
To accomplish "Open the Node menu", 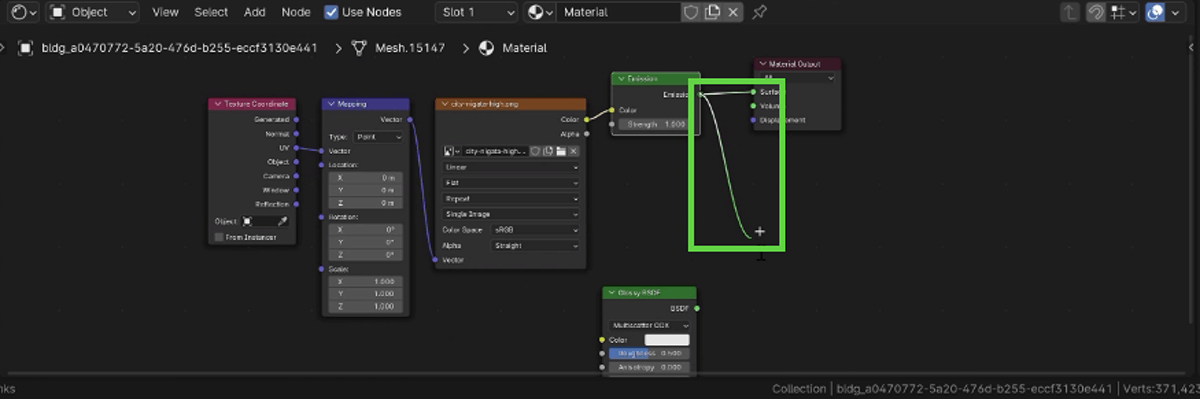I will click(296, 12).
